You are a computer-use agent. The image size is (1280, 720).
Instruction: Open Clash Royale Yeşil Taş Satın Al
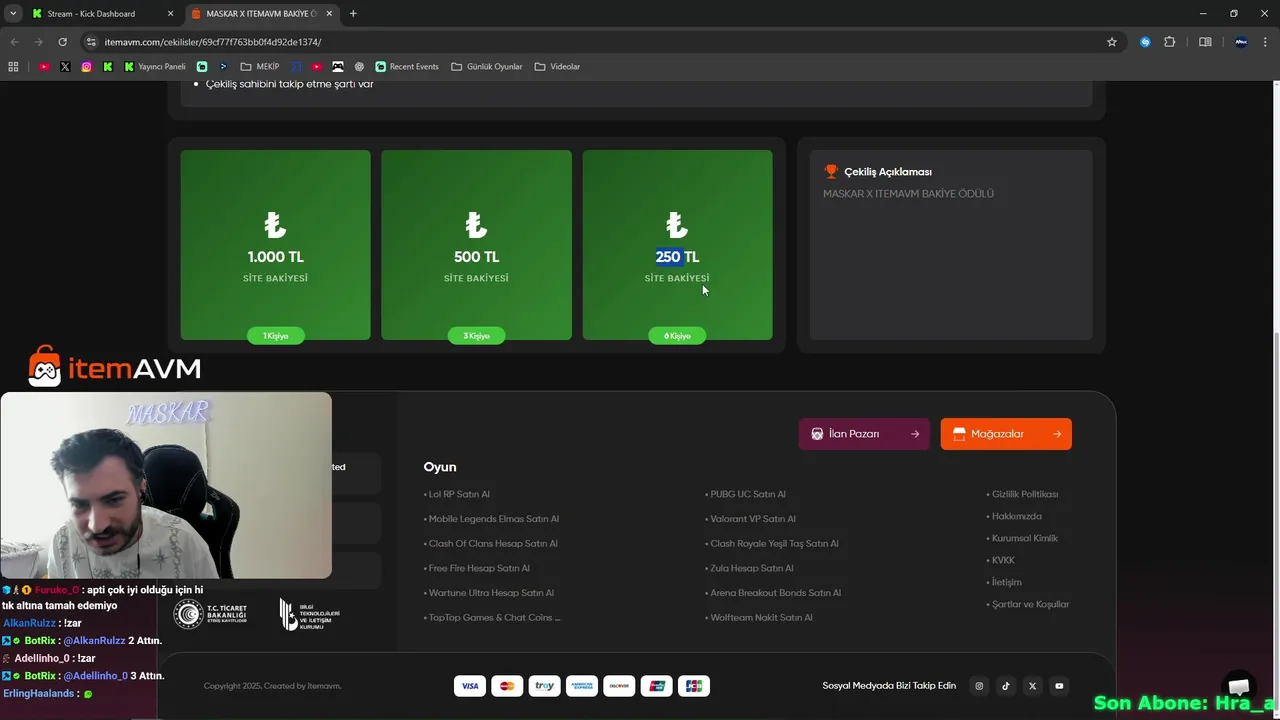click(772, 544)
